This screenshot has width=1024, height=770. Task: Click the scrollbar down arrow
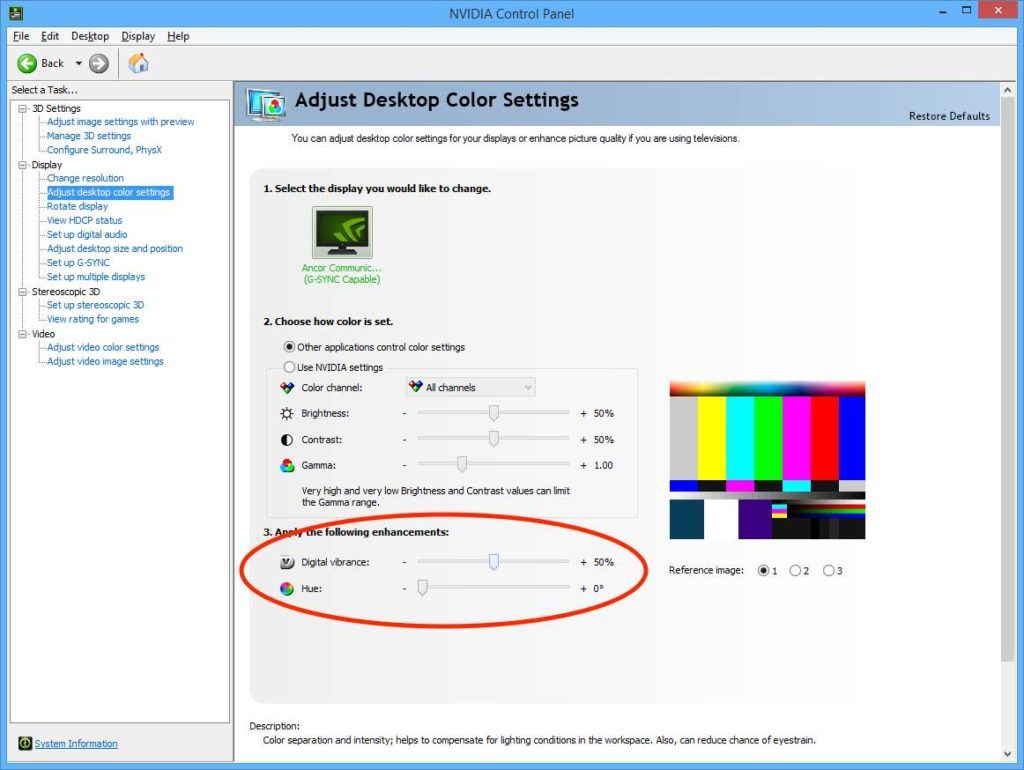[x=1007, y=754]
